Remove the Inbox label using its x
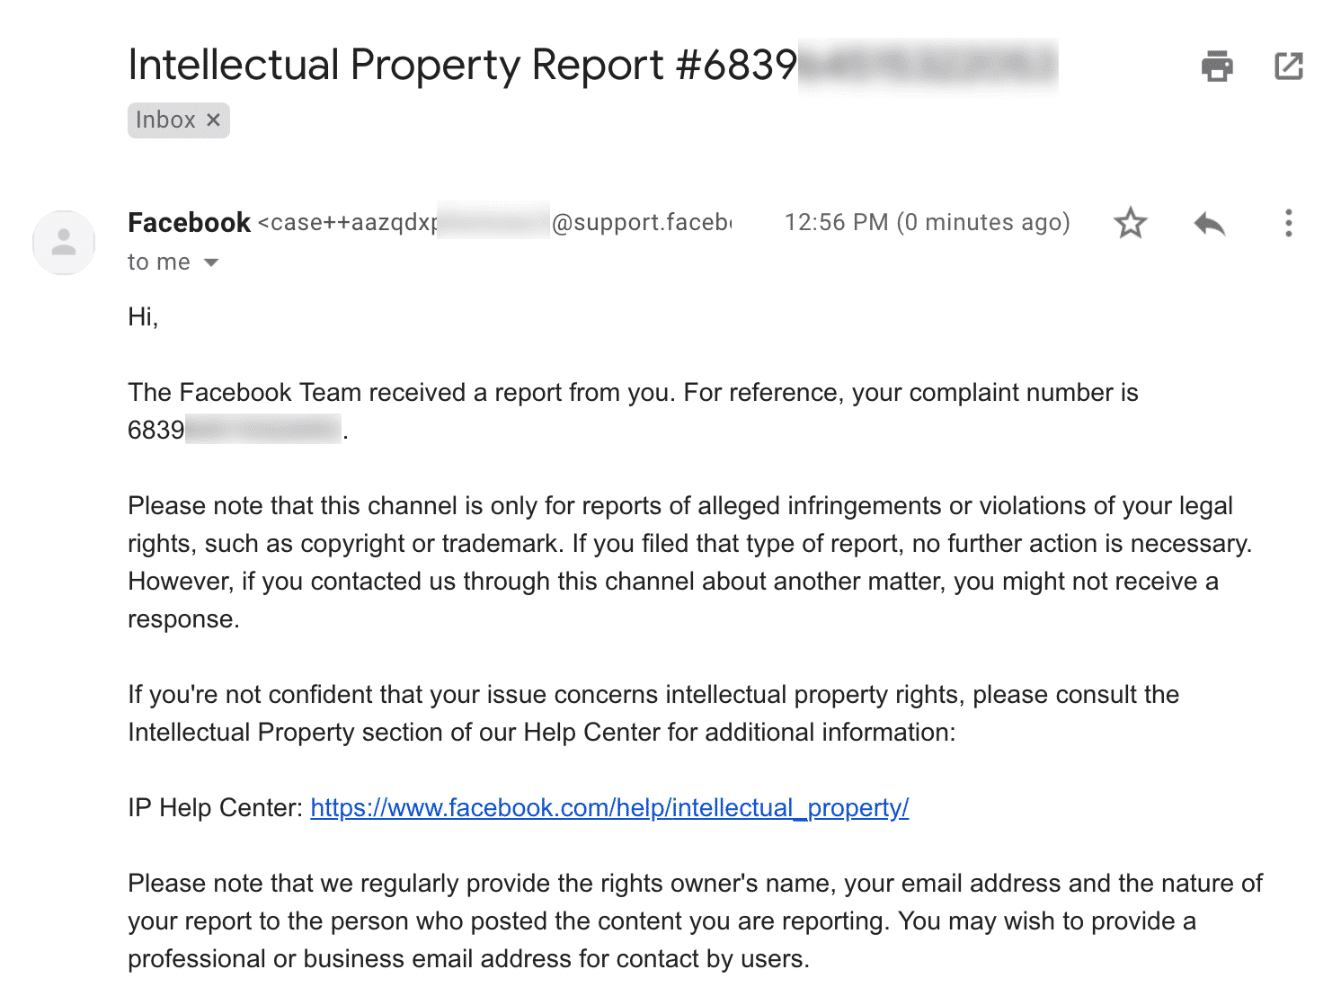Image resolution: width=1341 pixels, height=996 pixels. point(212,120)
